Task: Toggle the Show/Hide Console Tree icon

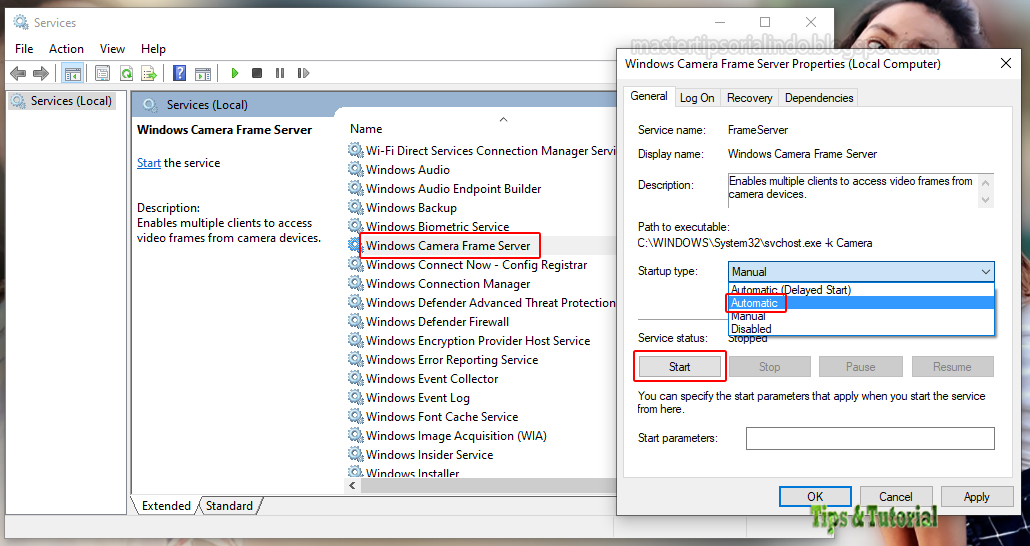Action: pyautogui.click(x=72, y=73)
